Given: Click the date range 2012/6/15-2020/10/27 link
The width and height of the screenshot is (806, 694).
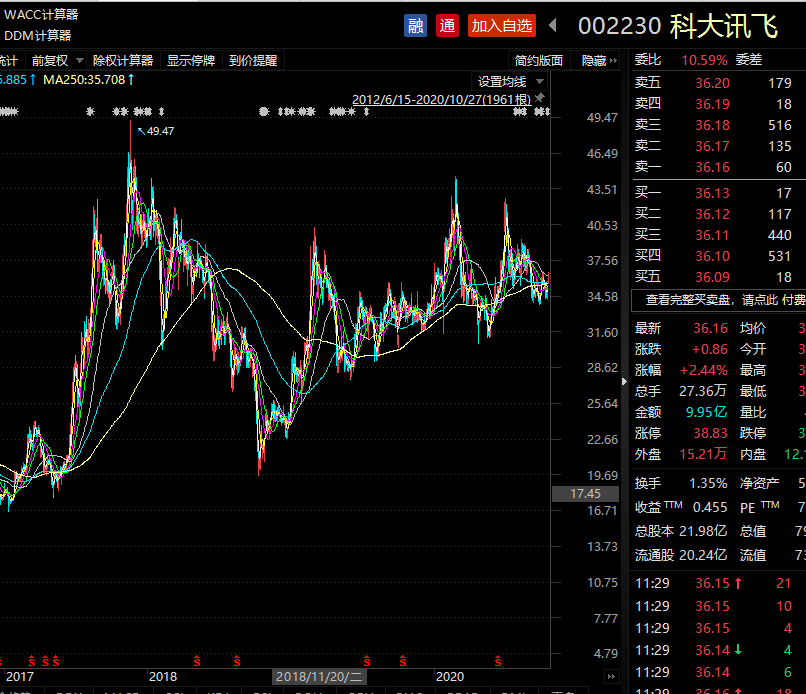Looking at the screenshot, I should click(x=442, y=99).
